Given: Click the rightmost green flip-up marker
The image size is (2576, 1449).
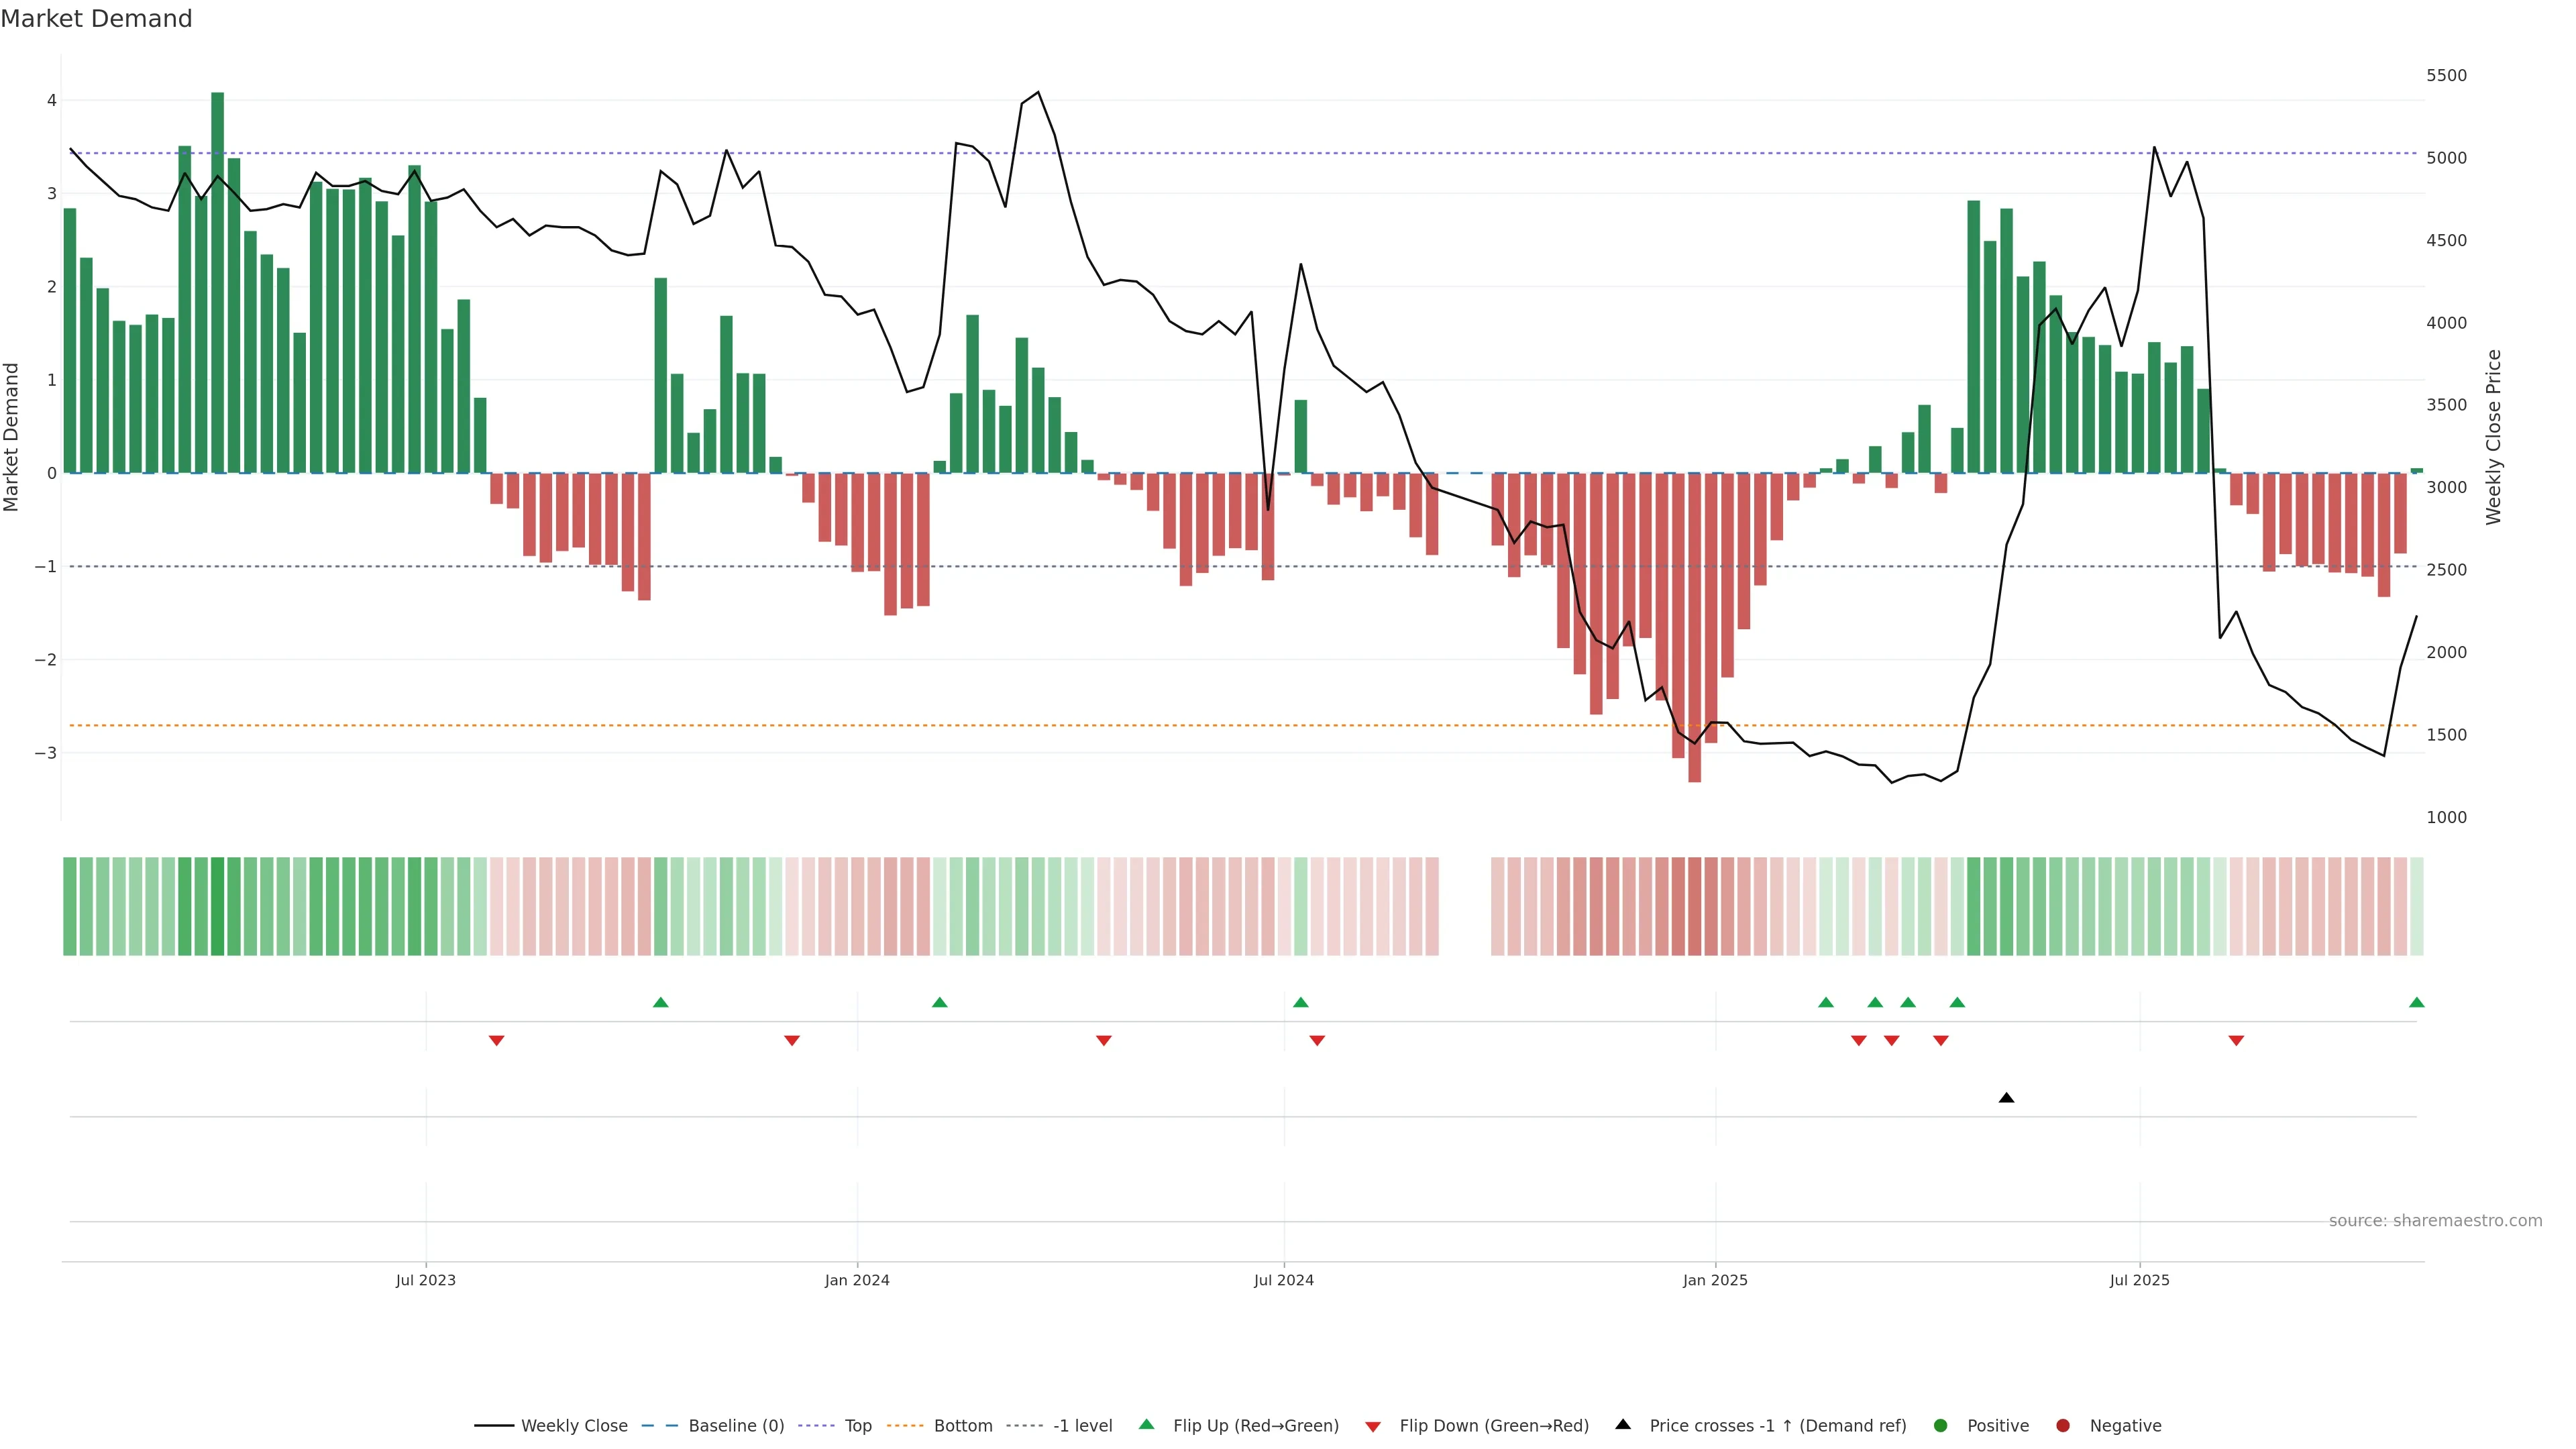Looking at the screenshot, I should point(2416,1002).
